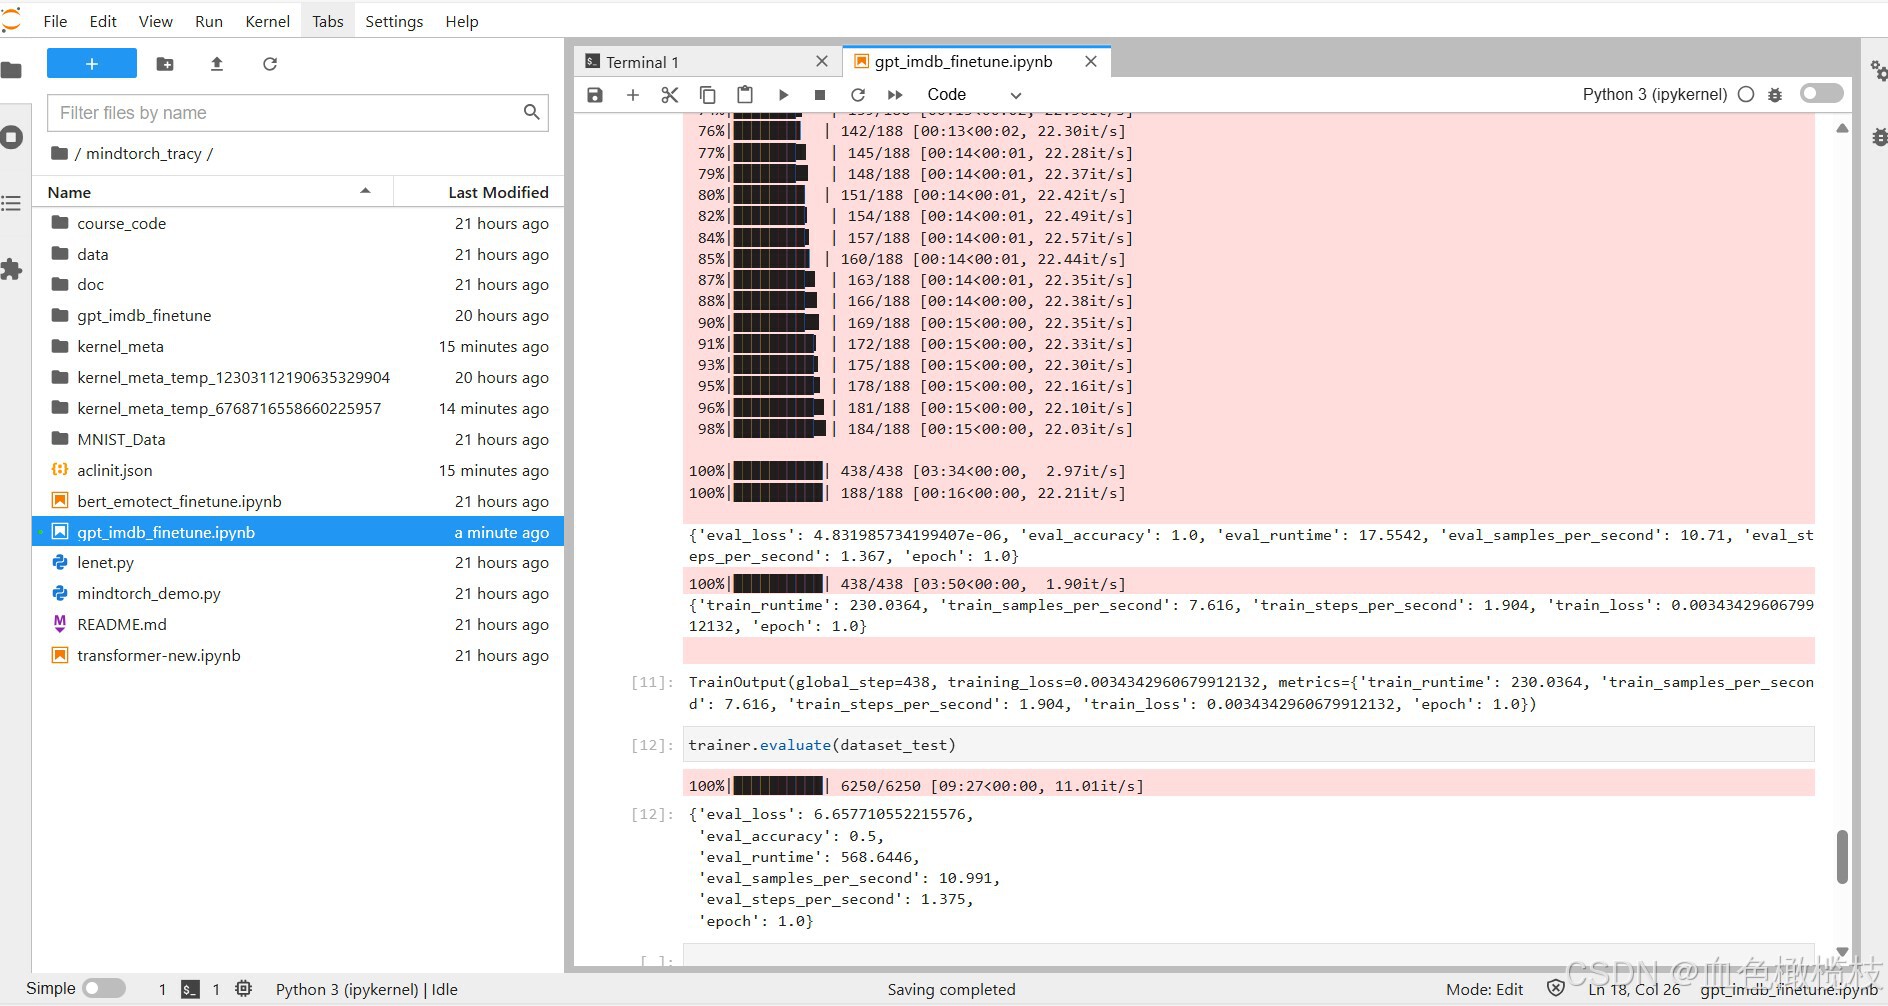1888x1006 pixels.
Task: Open the Run menu
Action: pyautogui.click(x=209, y=21)
